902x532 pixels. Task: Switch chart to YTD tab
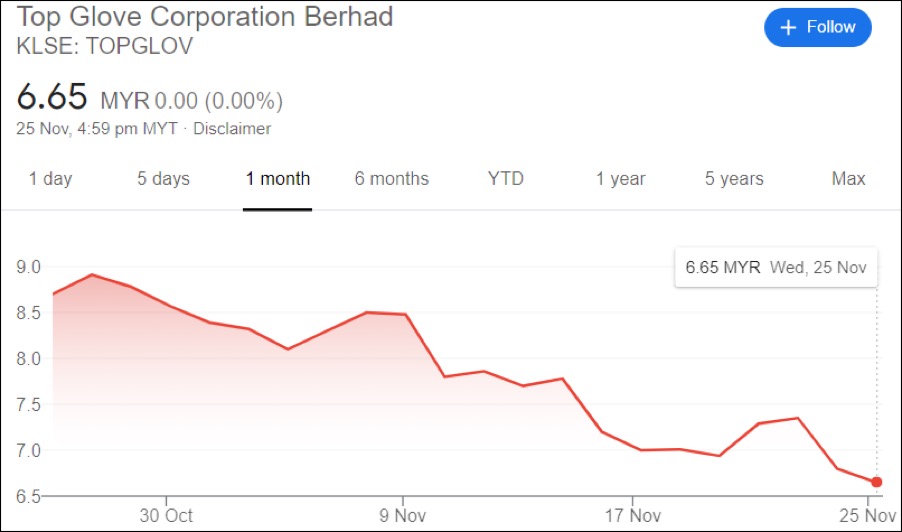coord(506,179)
